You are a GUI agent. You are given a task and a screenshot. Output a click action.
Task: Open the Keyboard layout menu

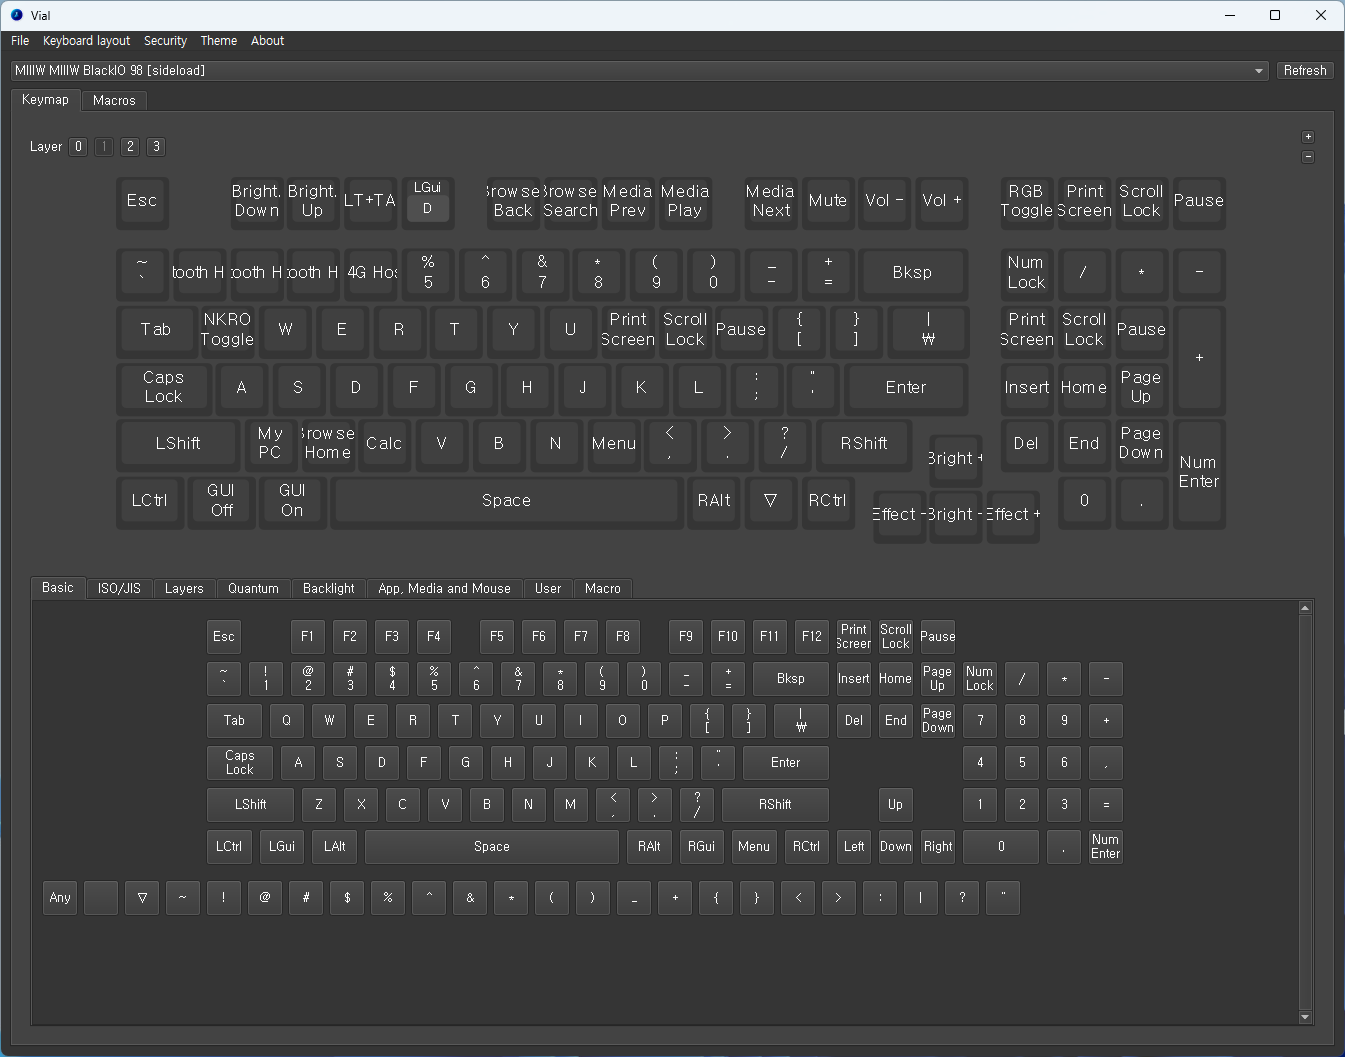tap(86, 41)
